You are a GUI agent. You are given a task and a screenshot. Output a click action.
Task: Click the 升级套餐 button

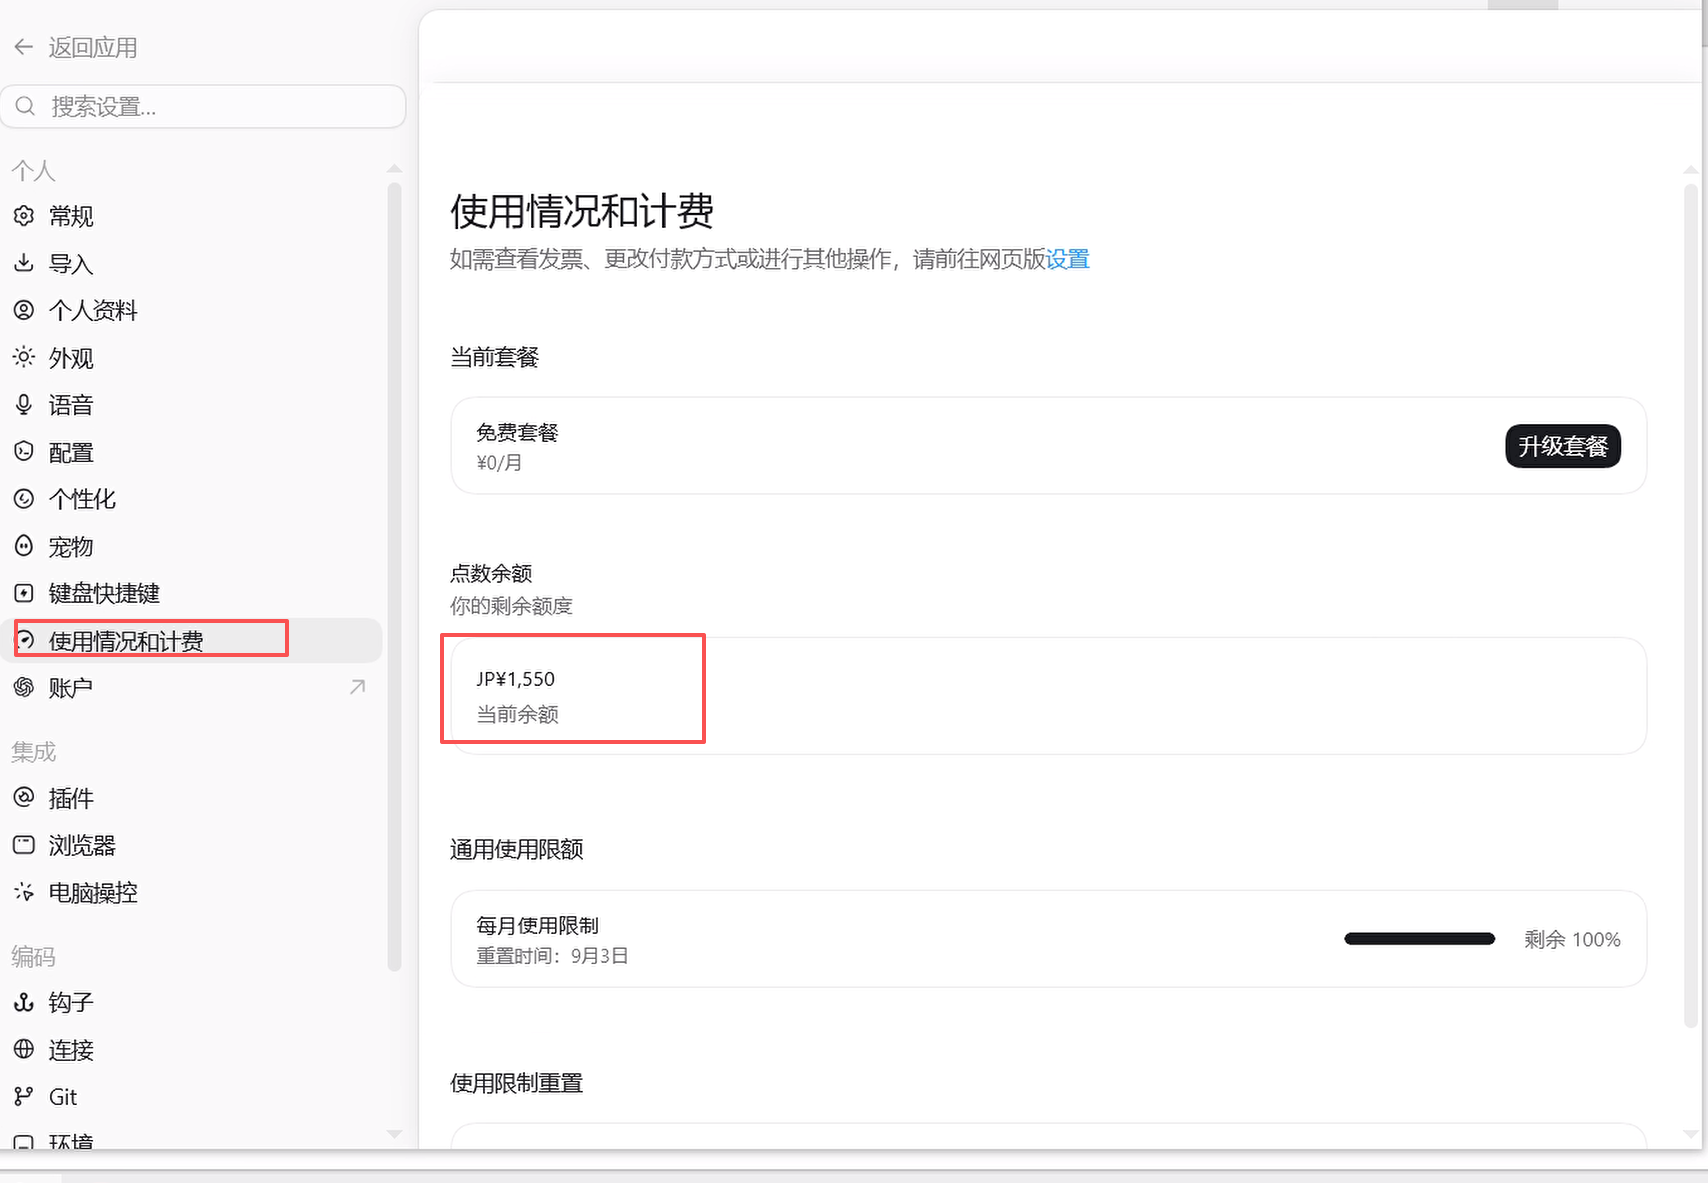1563,446
